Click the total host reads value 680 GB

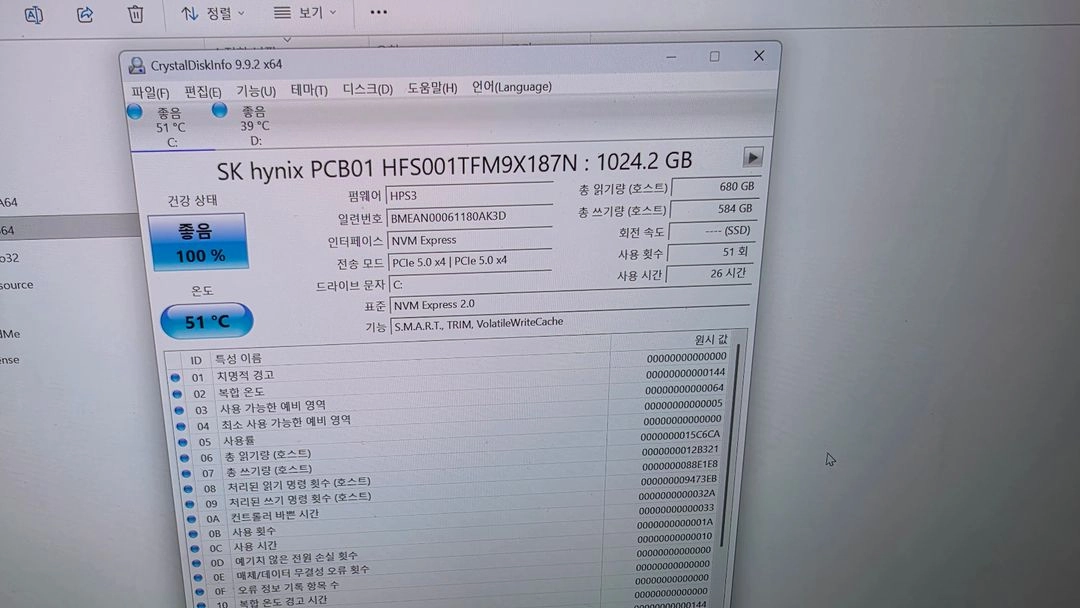click(x=714, y=187)
